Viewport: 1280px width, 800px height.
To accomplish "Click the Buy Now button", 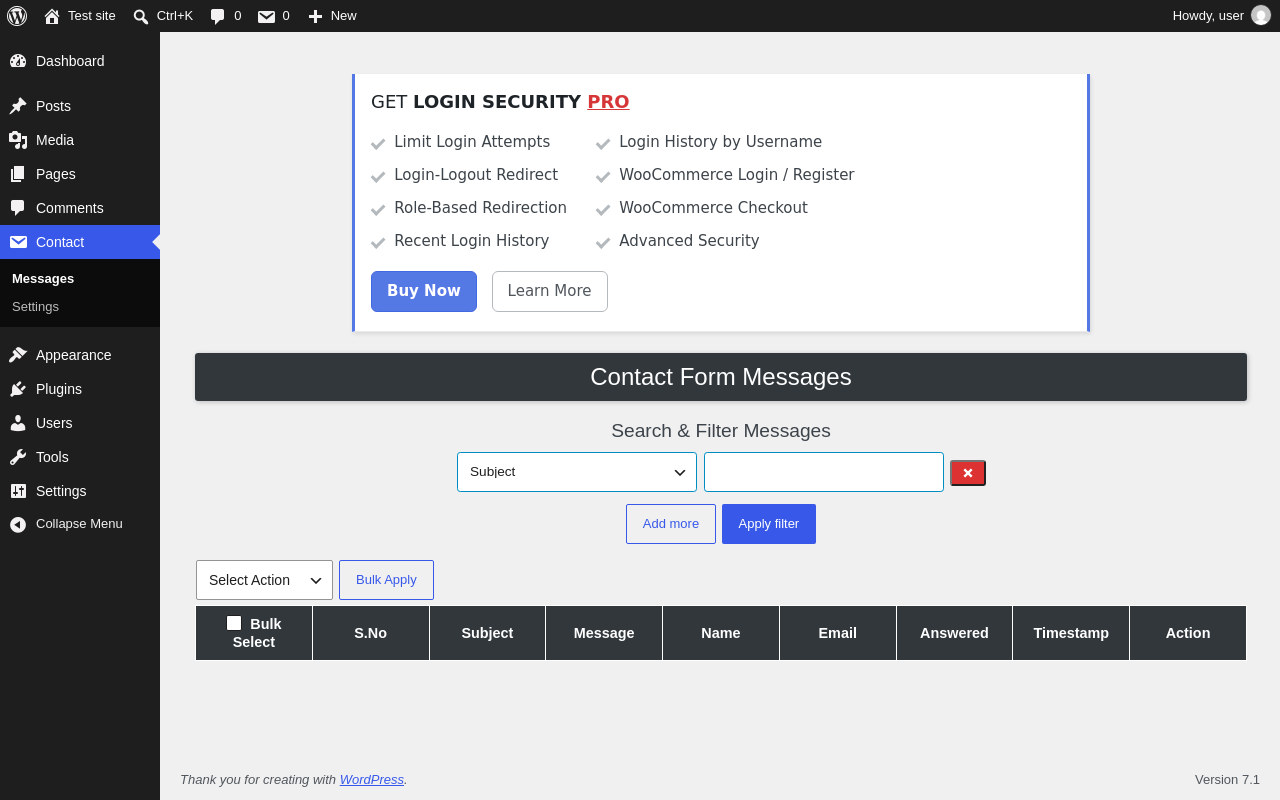I will tap(424, 291).
